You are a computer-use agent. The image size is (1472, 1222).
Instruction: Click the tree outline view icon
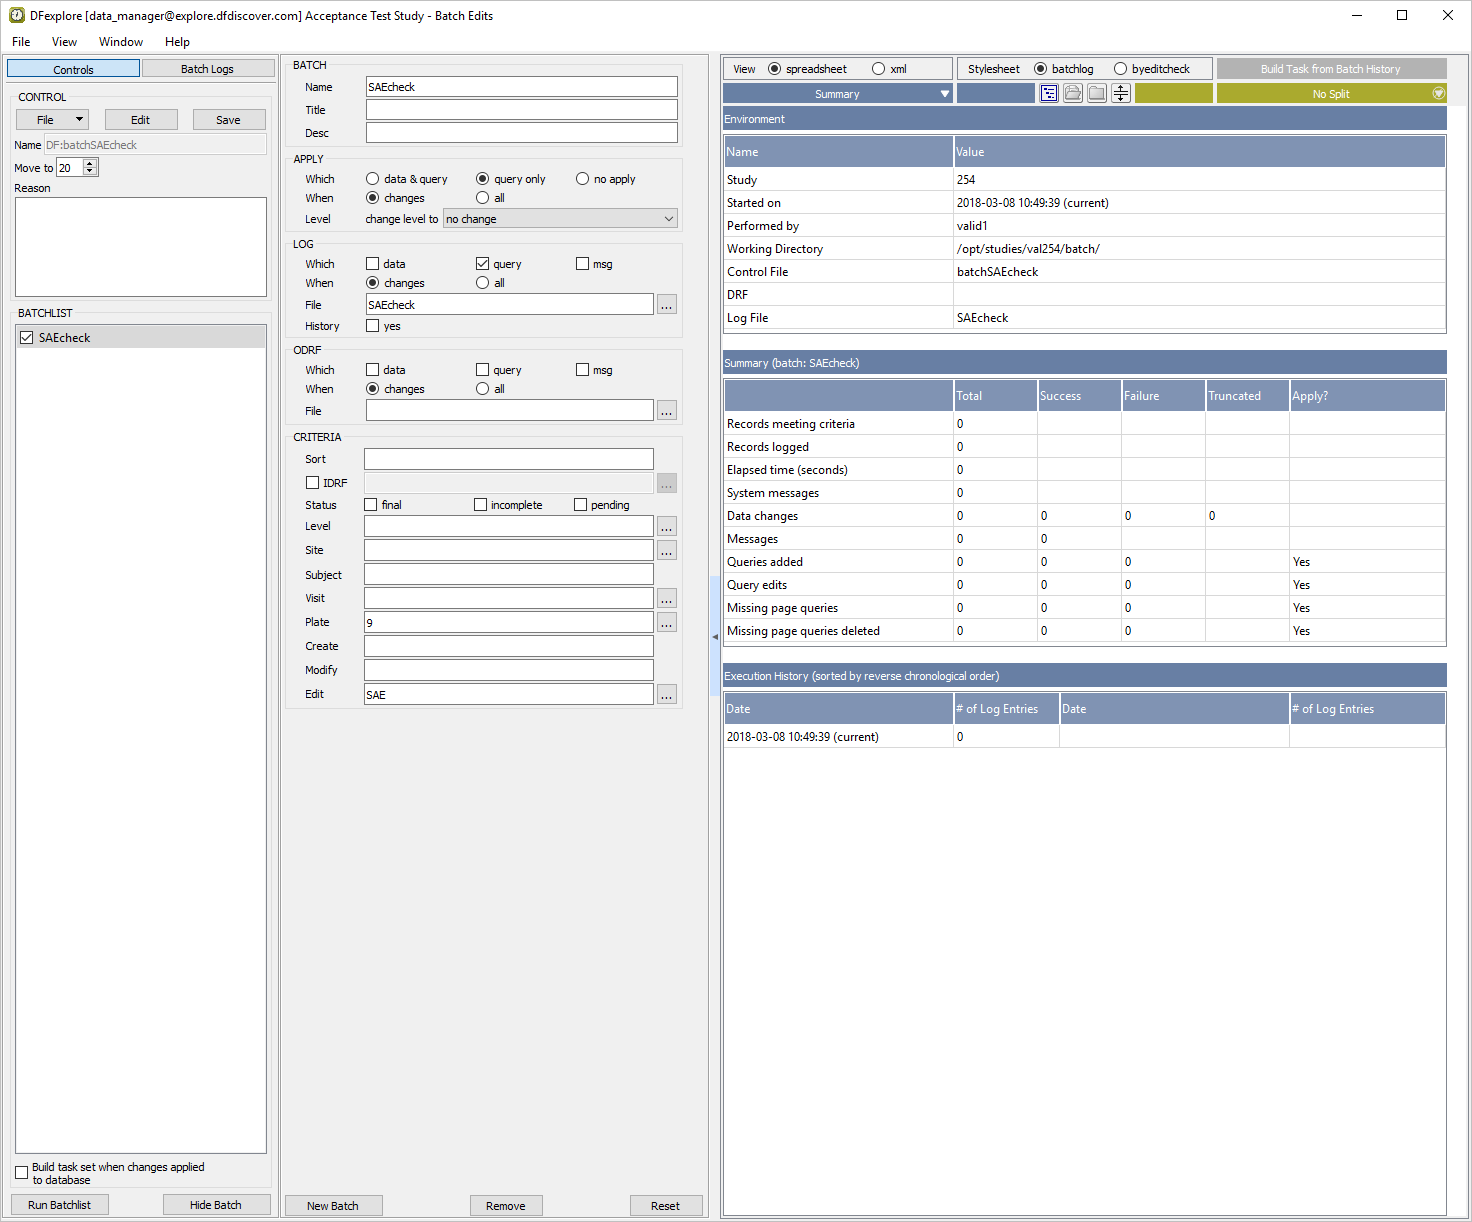pyautogui.click(x=1049, y=94)
